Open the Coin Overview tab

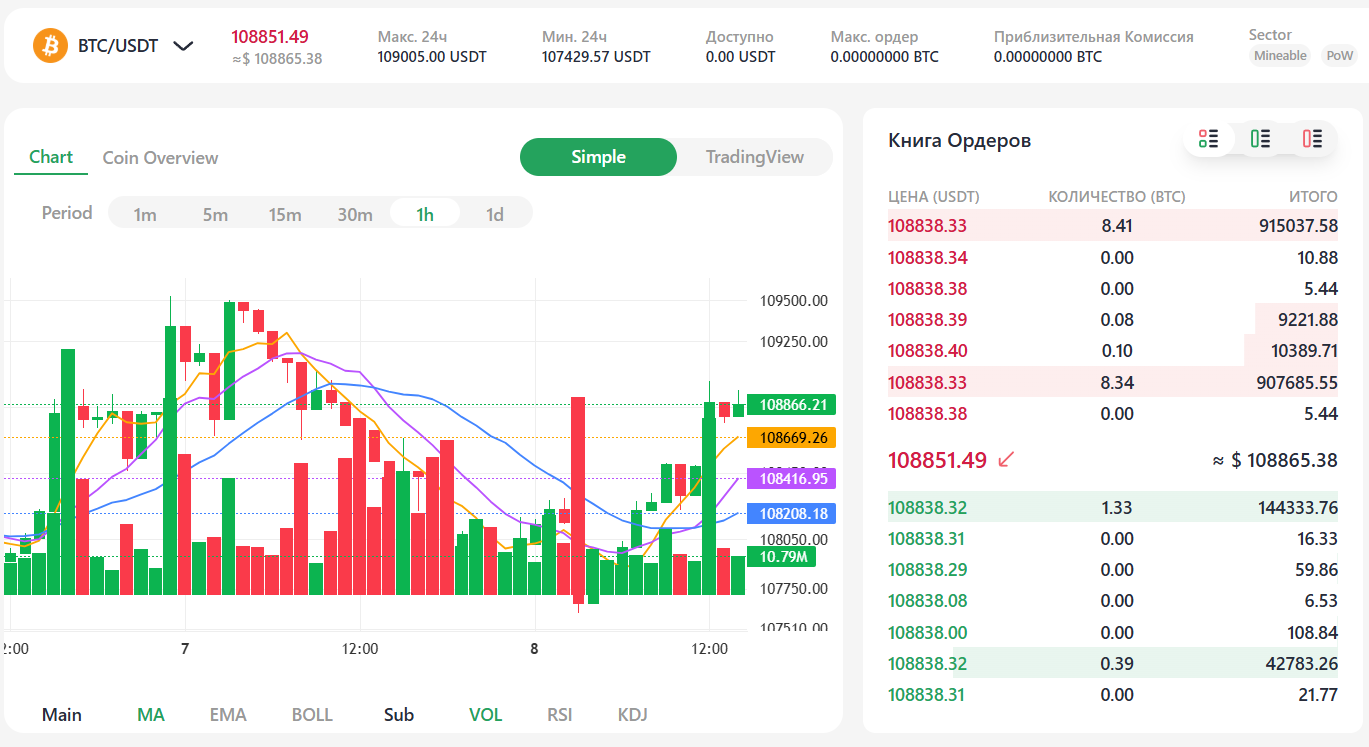pyautogui.click(x=160, y=158)
